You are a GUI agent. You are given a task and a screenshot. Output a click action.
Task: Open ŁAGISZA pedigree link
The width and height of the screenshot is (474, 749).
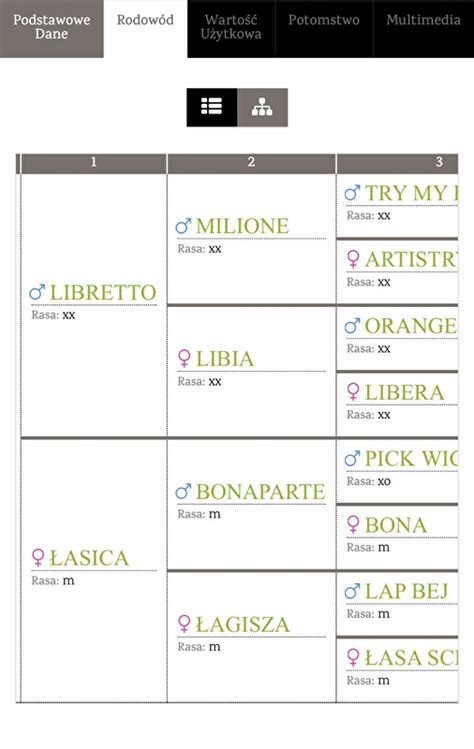[243, 624]
